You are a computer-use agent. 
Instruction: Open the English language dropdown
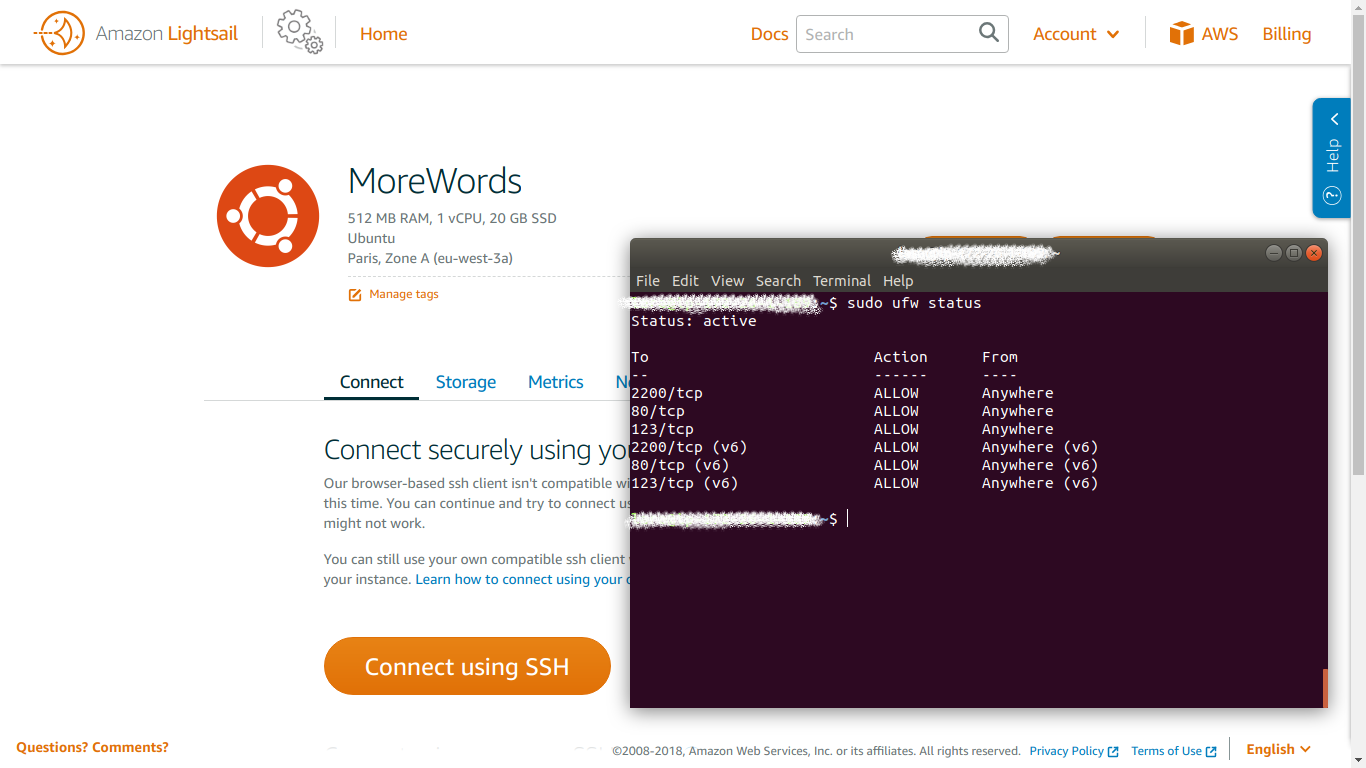tap(1278, 749)
